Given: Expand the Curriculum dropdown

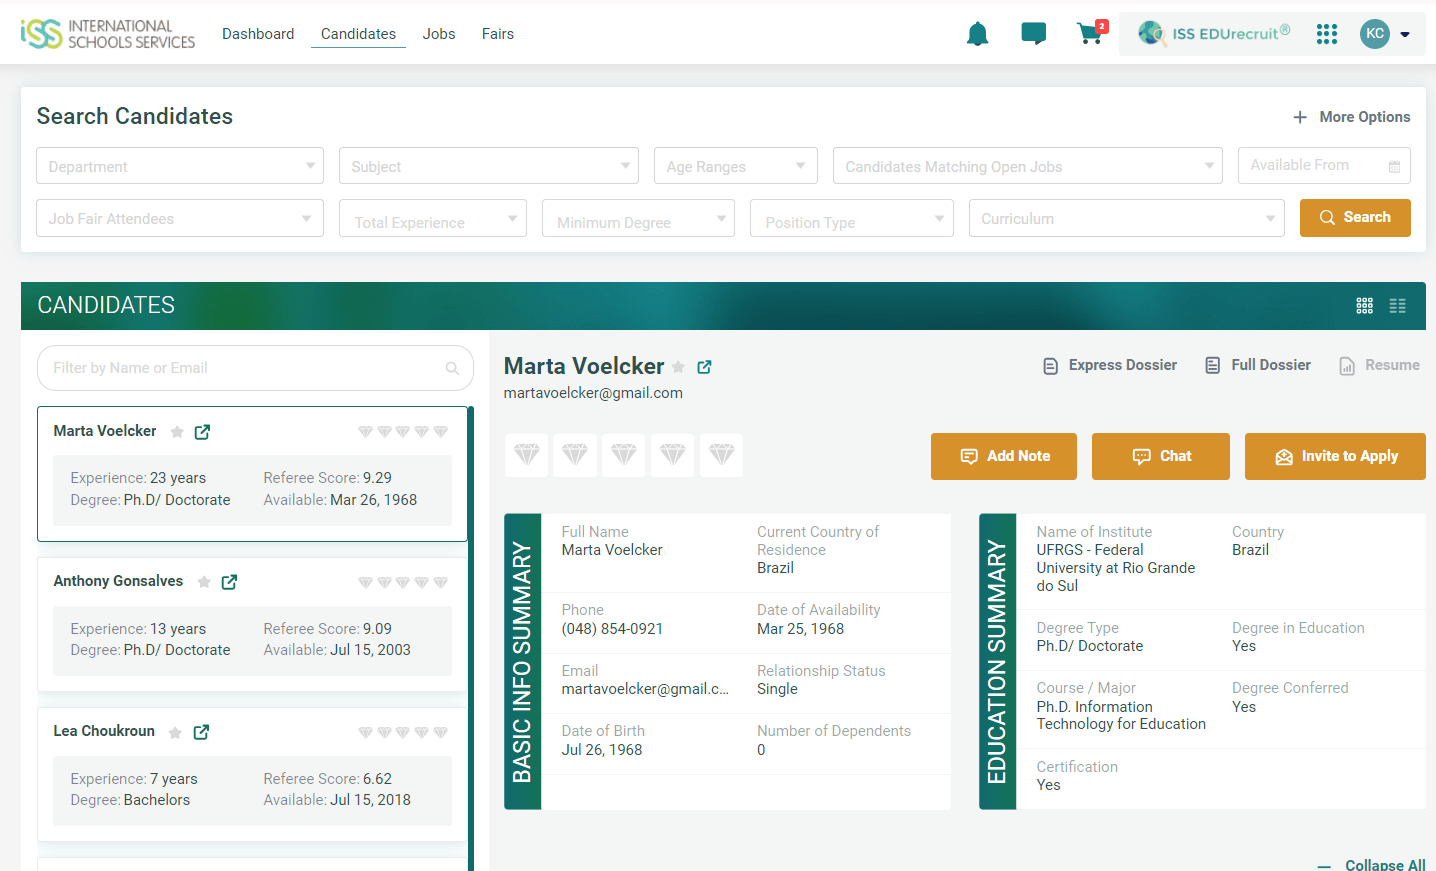Looking at the screenshot, I should pos(1126,218).
